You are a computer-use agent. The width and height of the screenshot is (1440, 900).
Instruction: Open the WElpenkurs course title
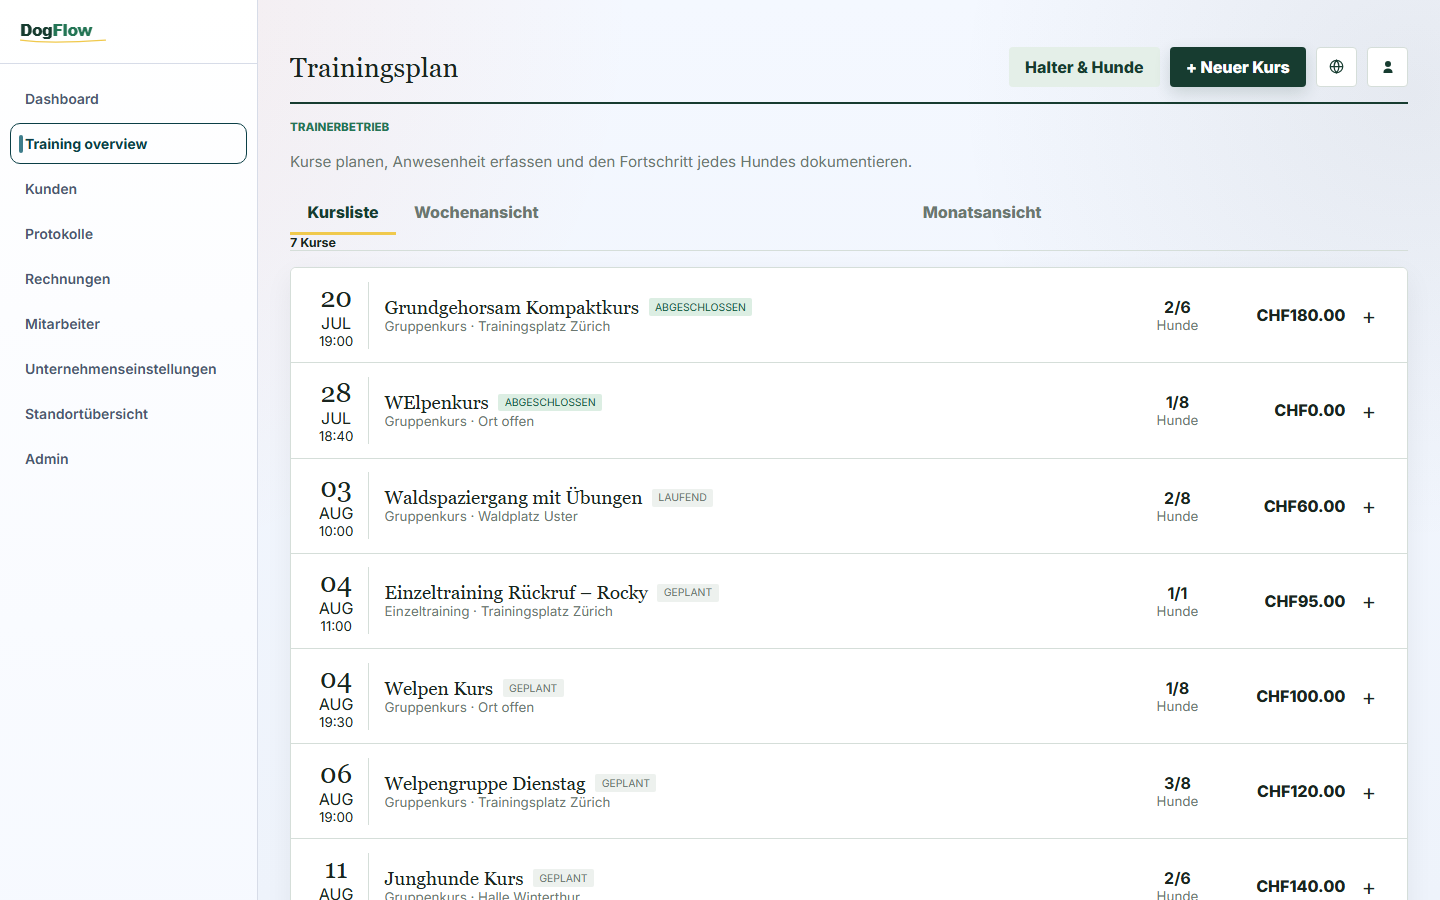(436, 402)
